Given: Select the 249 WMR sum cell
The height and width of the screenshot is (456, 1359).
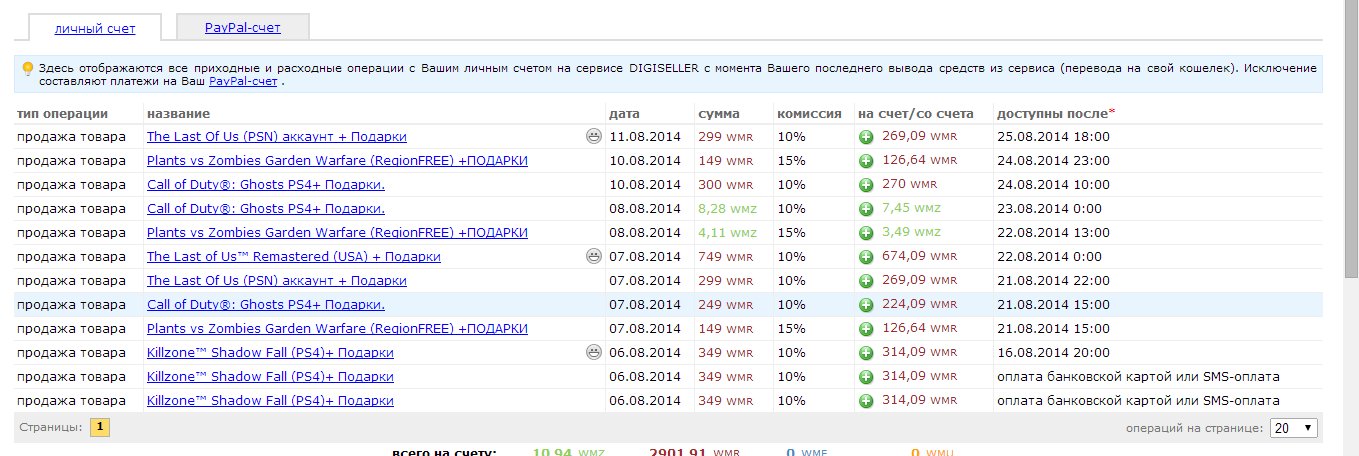Looking at the screenshot, I should click(725, 305).
